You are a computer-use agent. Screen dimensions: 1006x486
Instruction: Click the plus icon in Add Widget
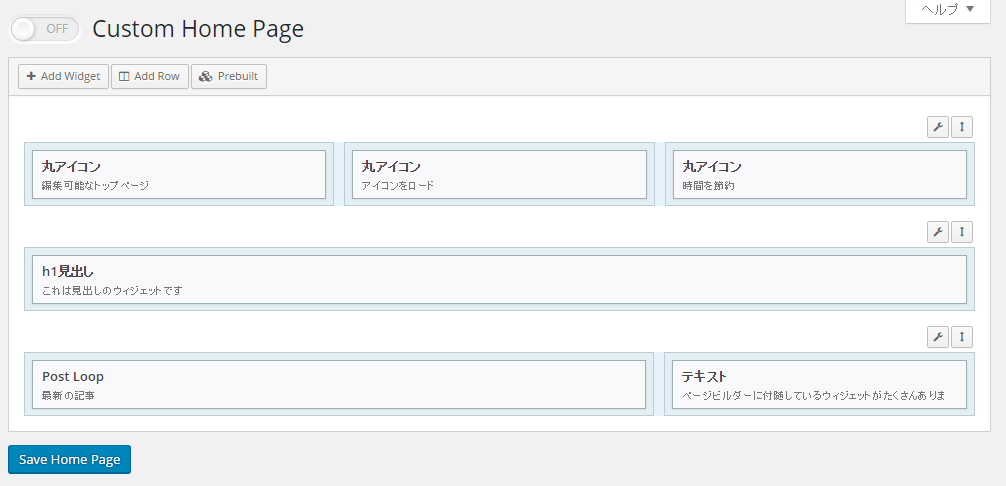point(31,76)
